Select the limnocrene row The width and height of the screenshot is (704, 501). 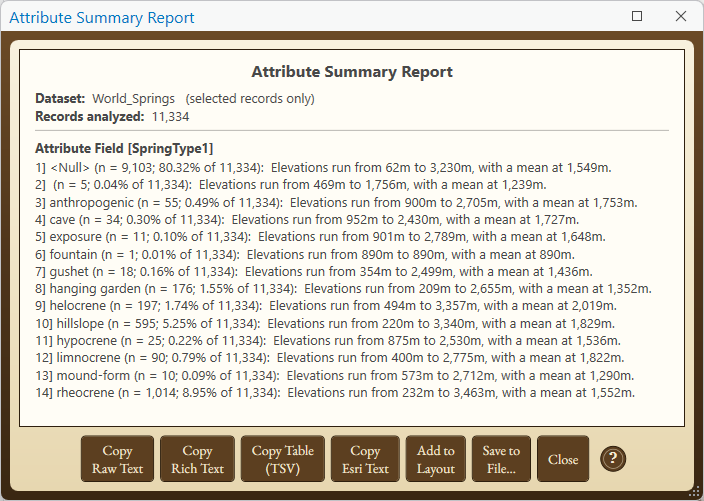(330, 358)
